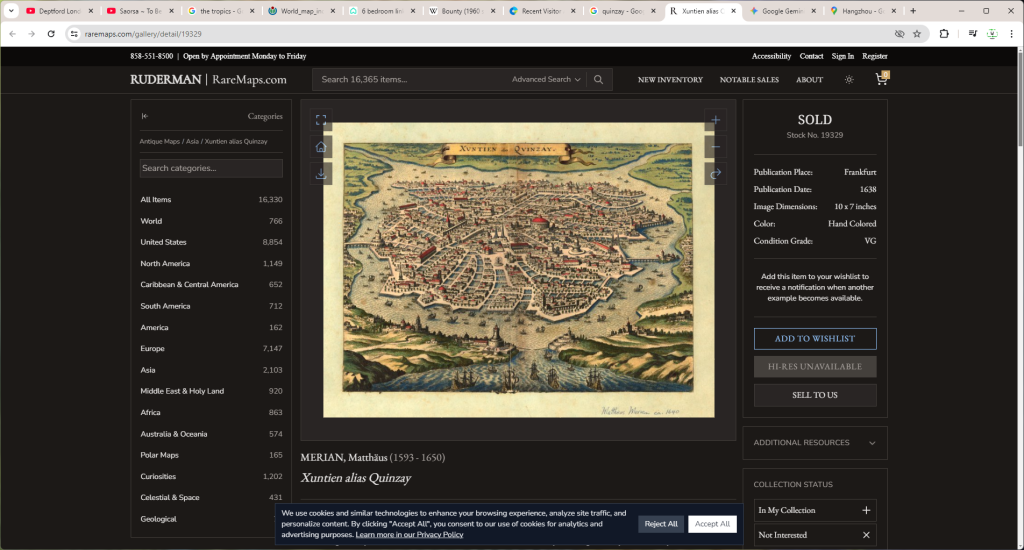The image size is (1024, 550).
Task: Collapse the Categories sidebar panel
Action: pos(146,116)
